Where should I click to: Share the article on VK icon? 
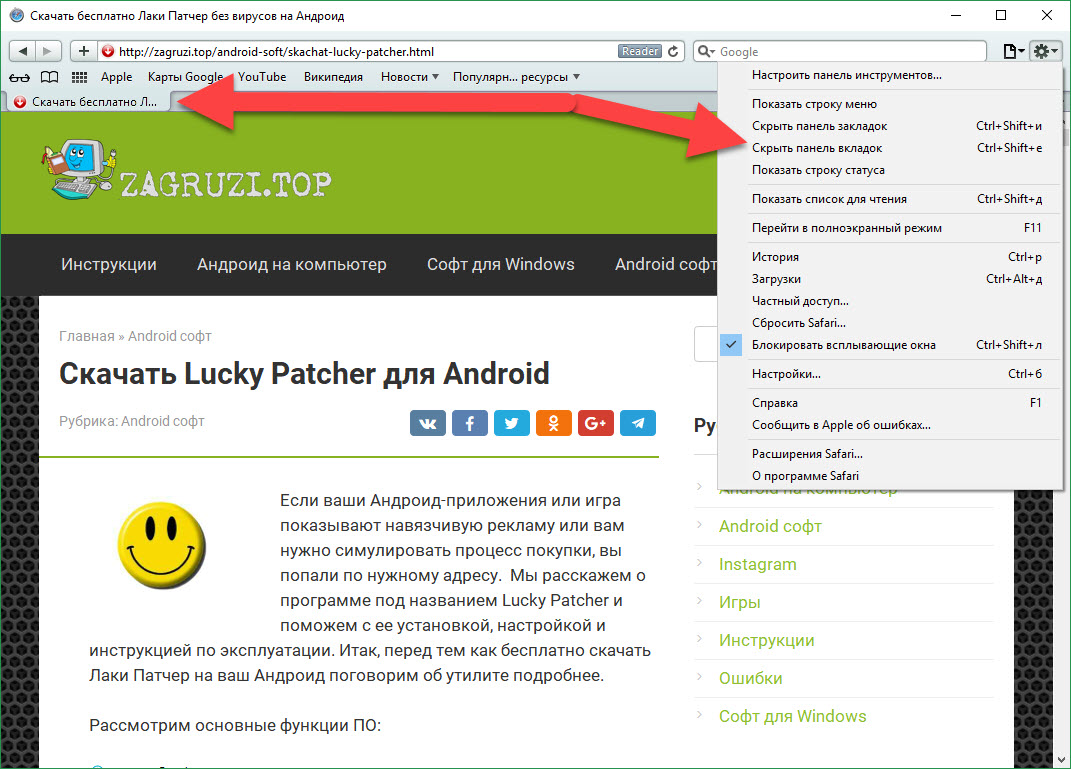tap(428, 423)
